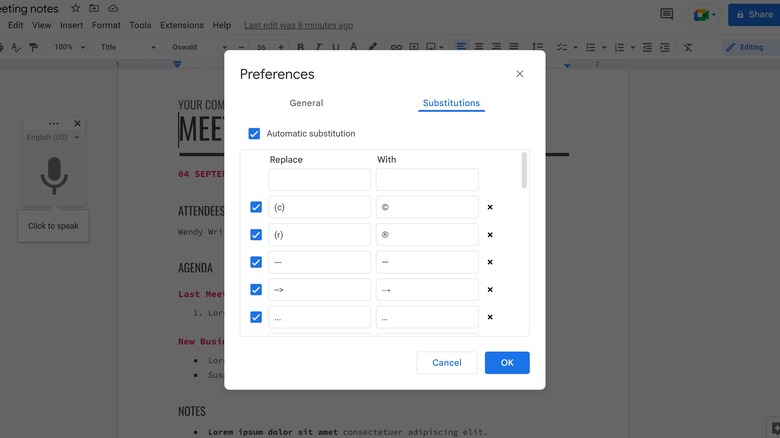
Task: Align text left
Action: [x=462, y=47]
